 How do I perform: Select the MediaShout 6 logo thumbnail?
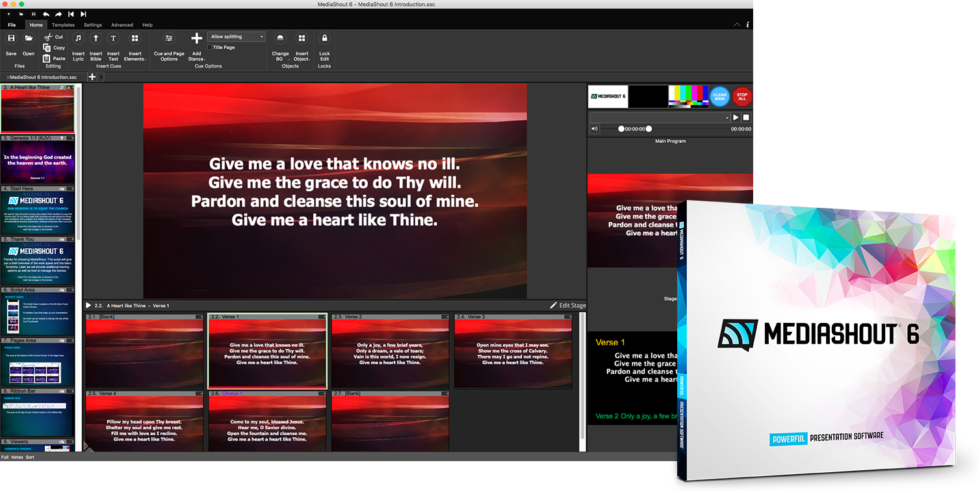click(x=608, y=97)
